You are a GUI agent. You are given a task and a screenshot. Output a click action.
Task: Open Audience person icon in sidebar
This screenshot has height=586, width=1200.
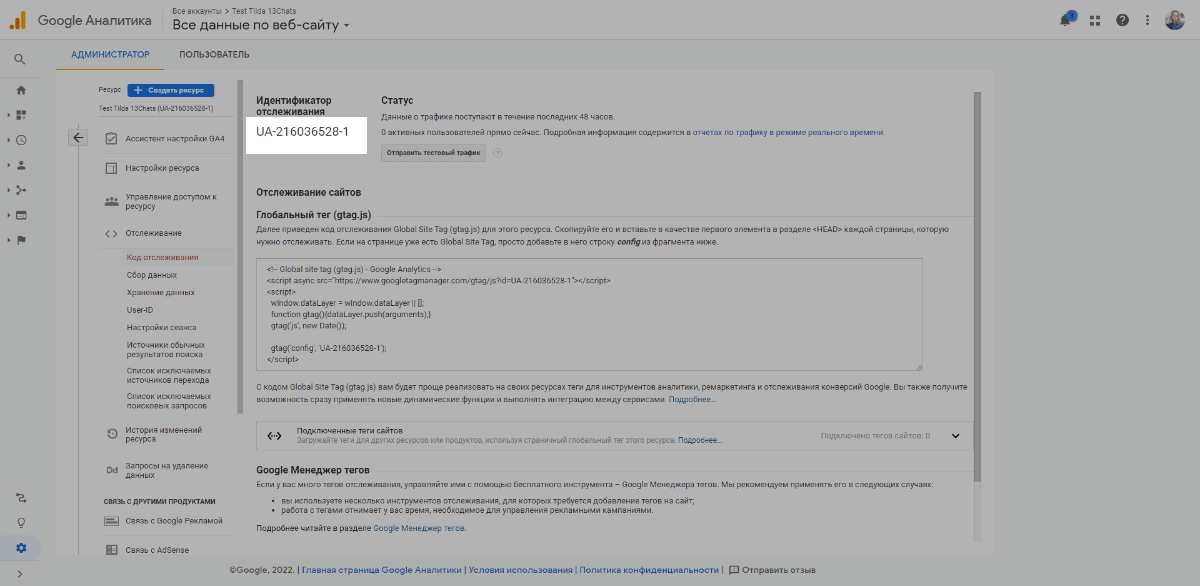pyautogui.click(x=21, y=165)
